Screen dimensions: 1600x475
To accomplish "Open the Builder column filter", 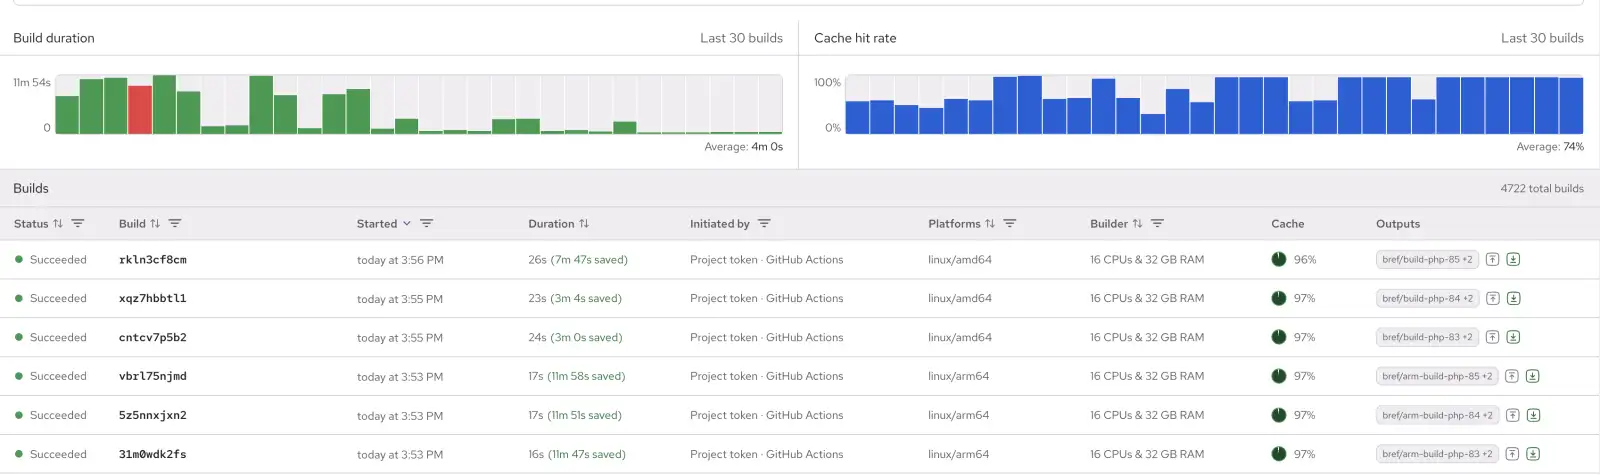I will point(1157,224).
